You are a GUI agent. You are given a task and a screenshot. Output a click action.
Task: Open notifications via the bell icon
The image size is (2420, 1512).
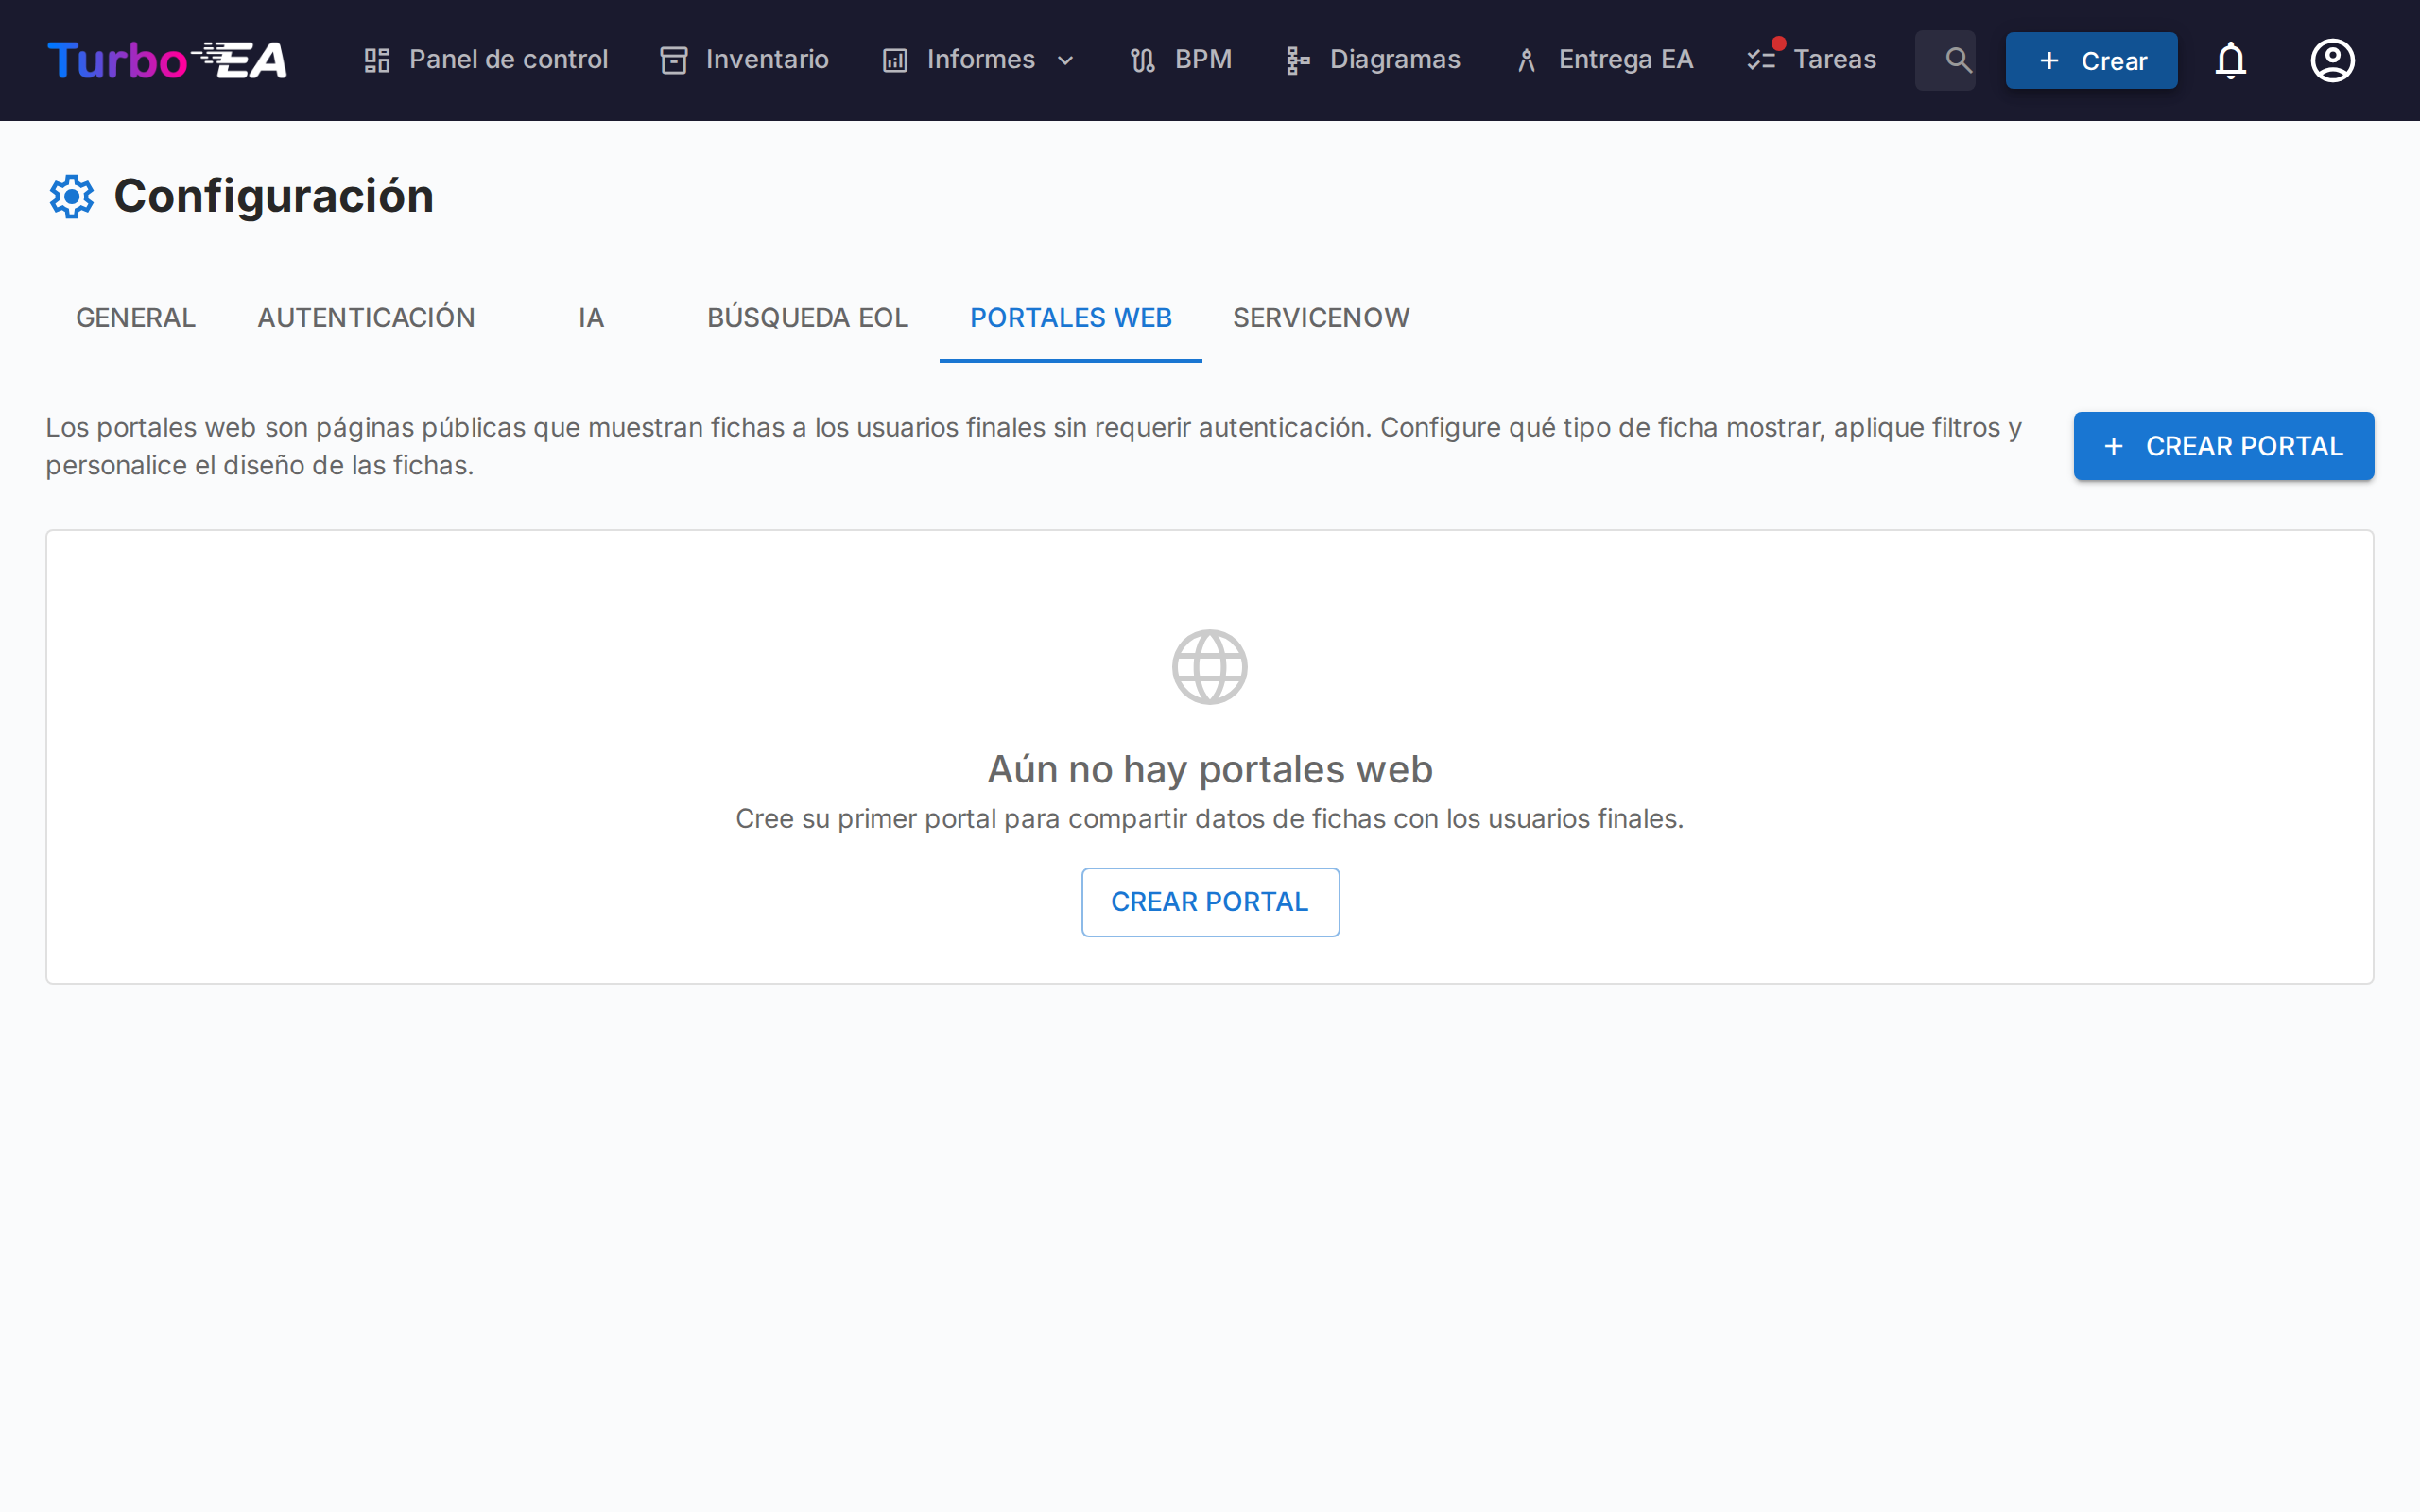(x=2233, y=60)
